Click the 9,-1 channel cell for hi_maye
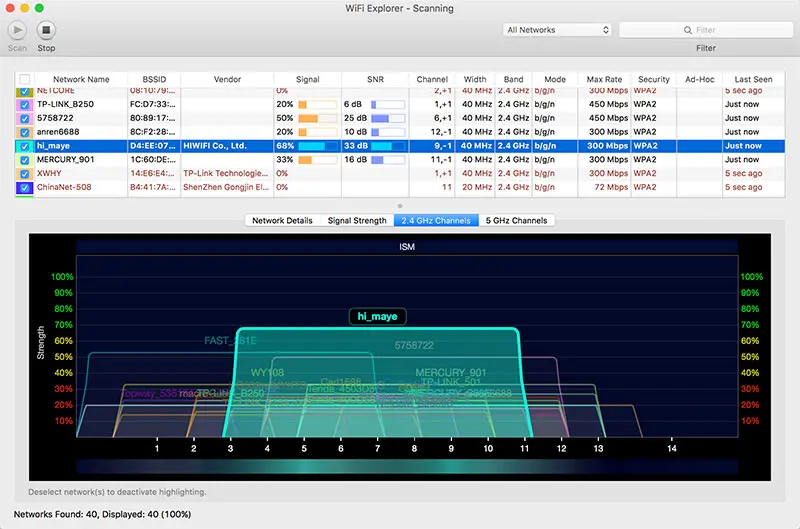 443,145
